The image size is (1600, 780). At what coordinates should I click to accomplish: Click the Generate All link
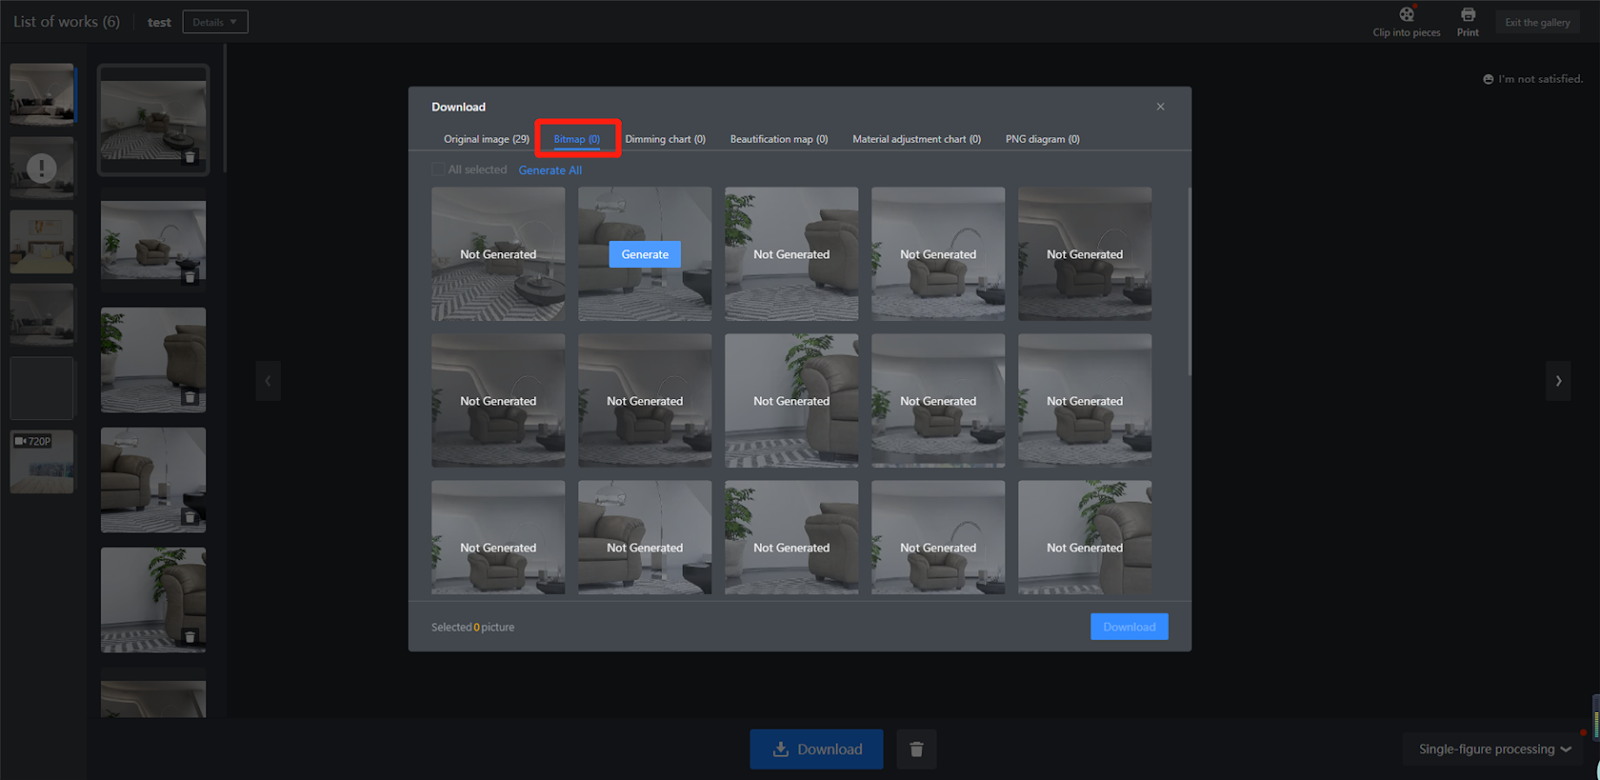click(550, 170)
